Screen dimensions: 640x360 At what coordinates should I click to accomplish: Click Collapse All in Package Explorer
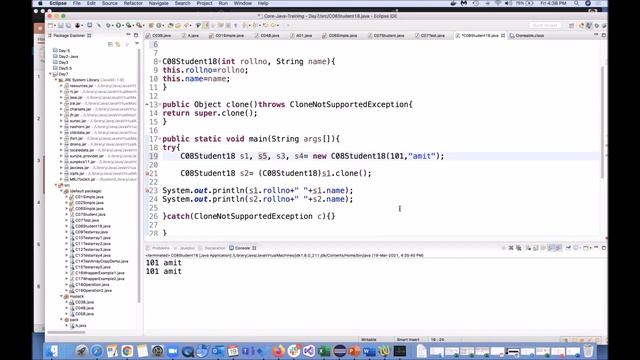110,44
